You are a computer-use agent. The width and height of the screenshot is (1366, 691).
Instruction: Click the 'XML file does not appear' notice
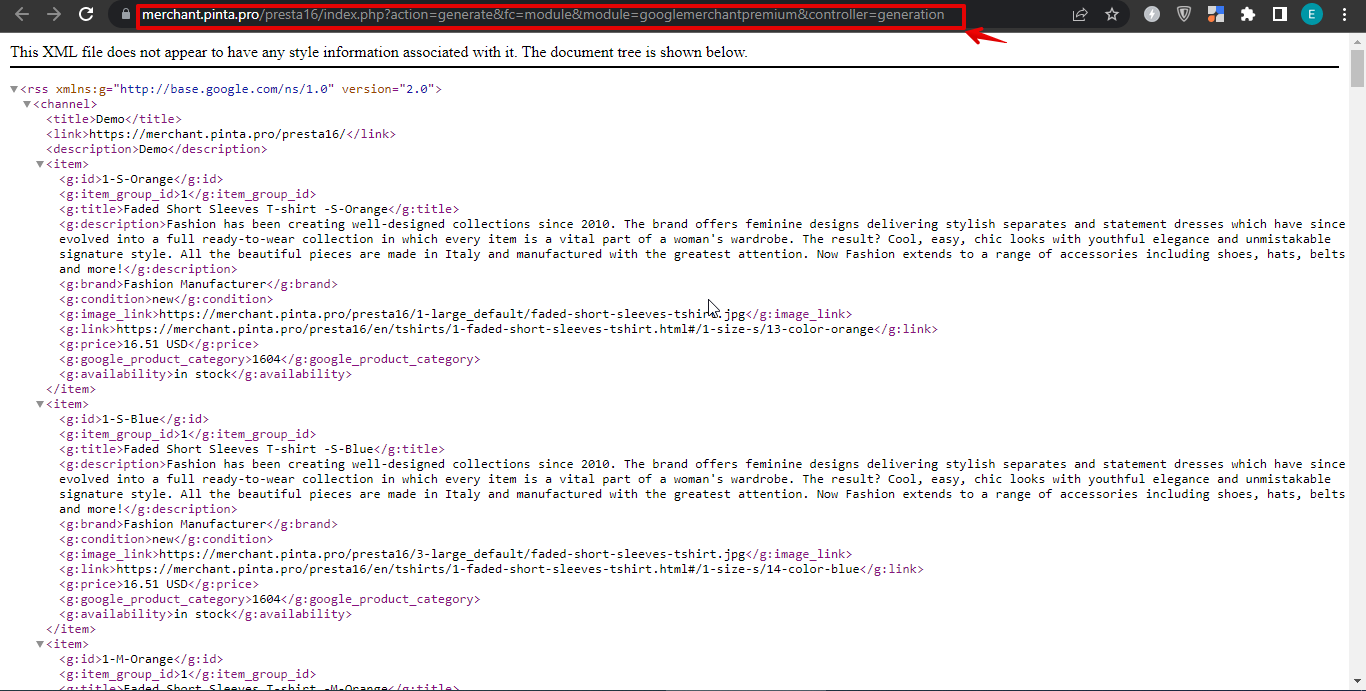(x=378, y=52)
